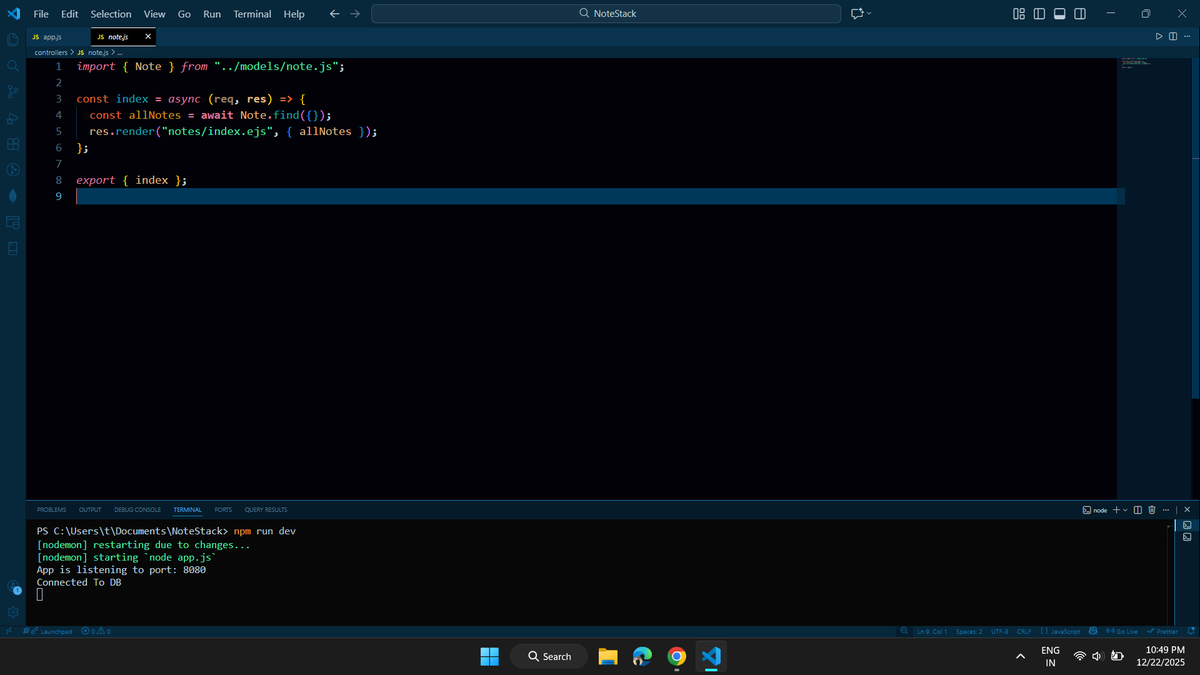This screenshot has height=675, width=1200.
Task: Click the terminal input cursor area
Action: coord(40,596)
